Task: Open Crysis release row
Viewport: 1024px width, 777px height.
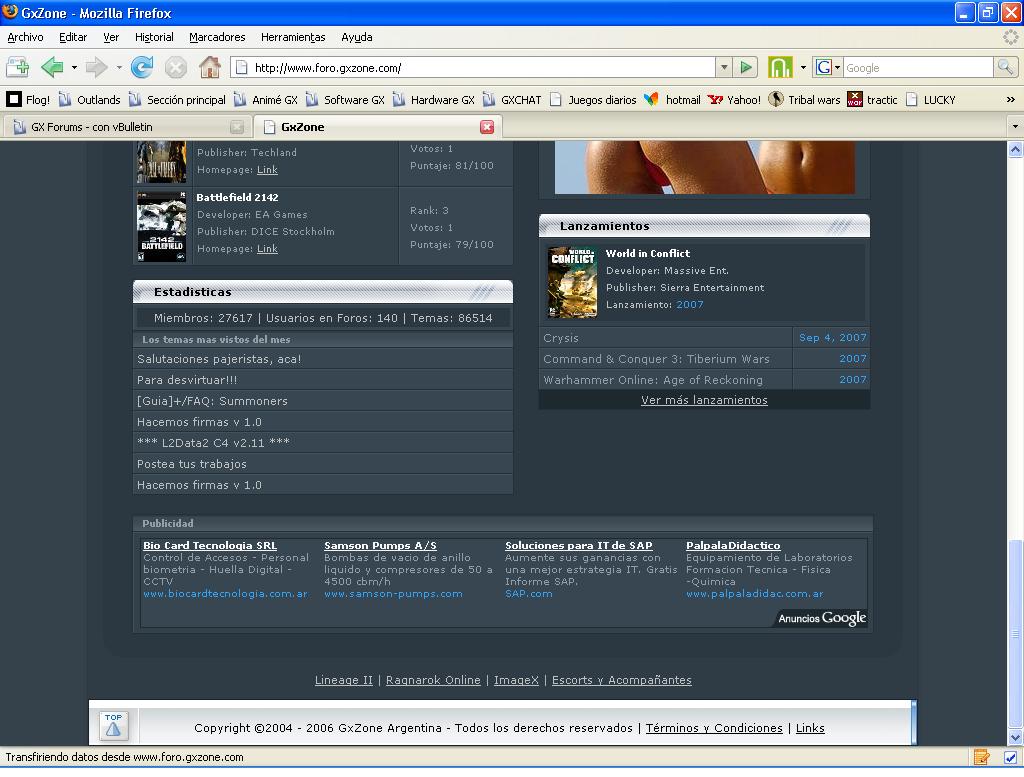Action: (x=704, y=338)
